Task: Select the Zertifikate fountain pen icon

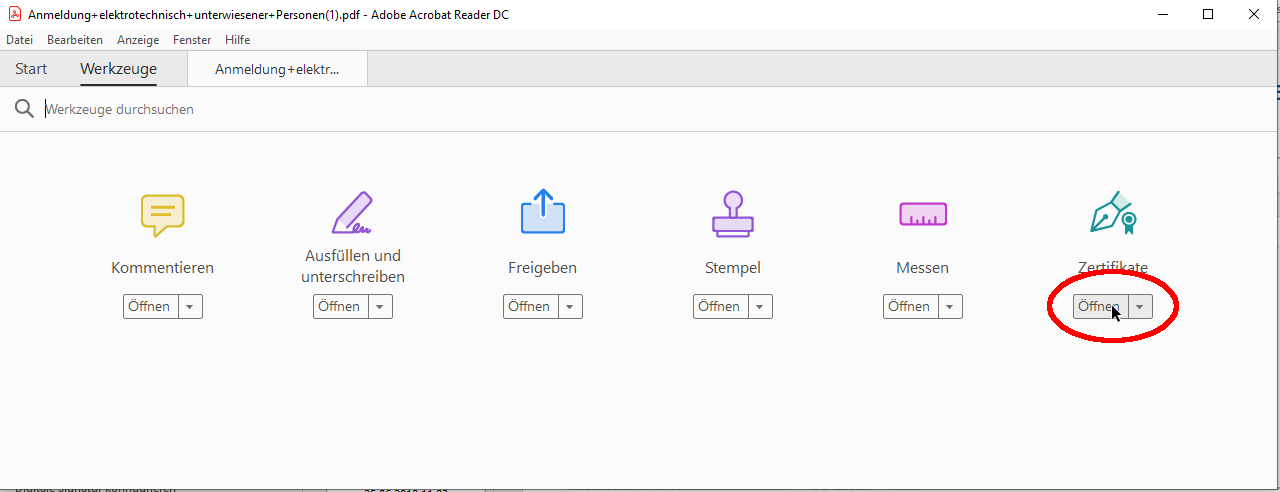Action: [x=1112, y=213]
